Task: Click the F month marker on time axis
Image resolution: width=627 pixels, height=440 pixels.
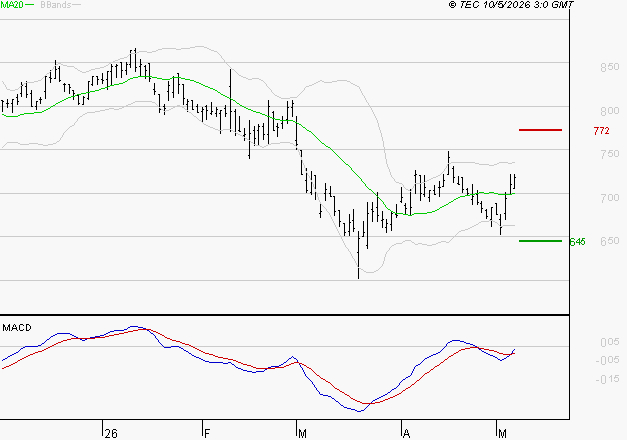Action: tap(207, 433)
